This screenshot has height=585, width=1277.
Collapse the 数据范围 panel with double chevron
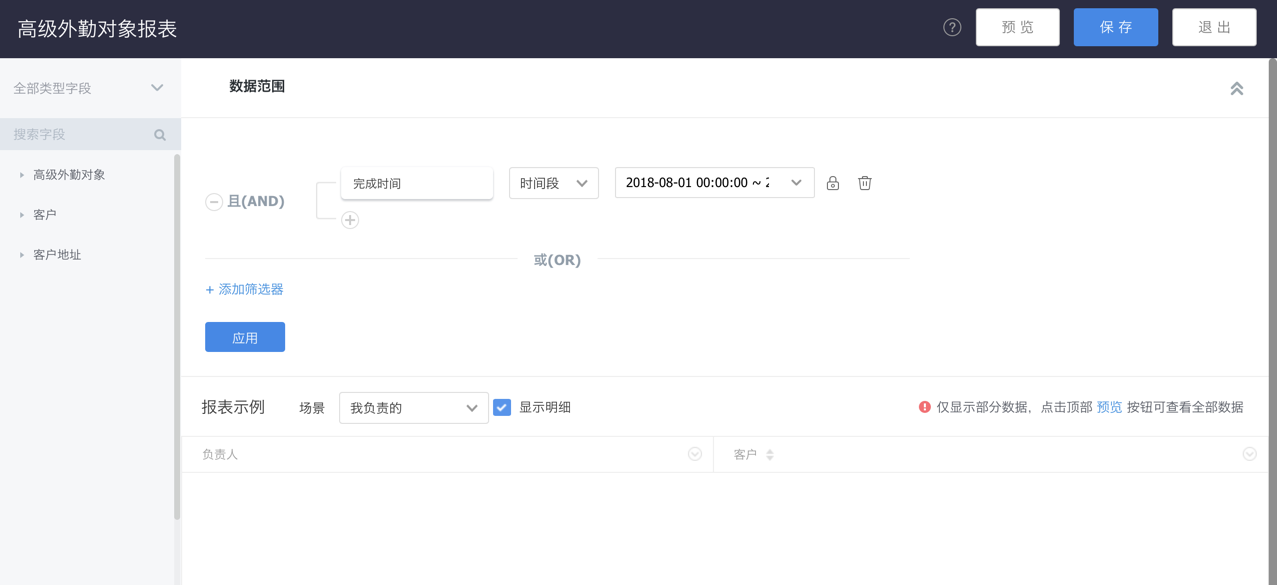coord(1237,88)
